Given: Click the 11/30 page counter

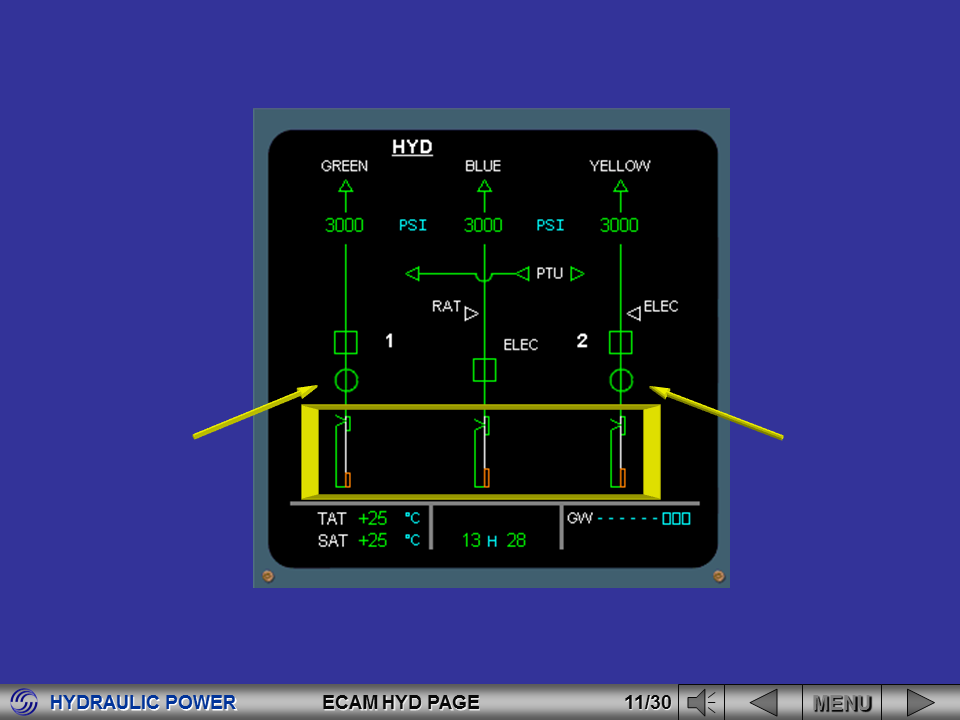Looking at the screenshot, I should pos(646,701).
